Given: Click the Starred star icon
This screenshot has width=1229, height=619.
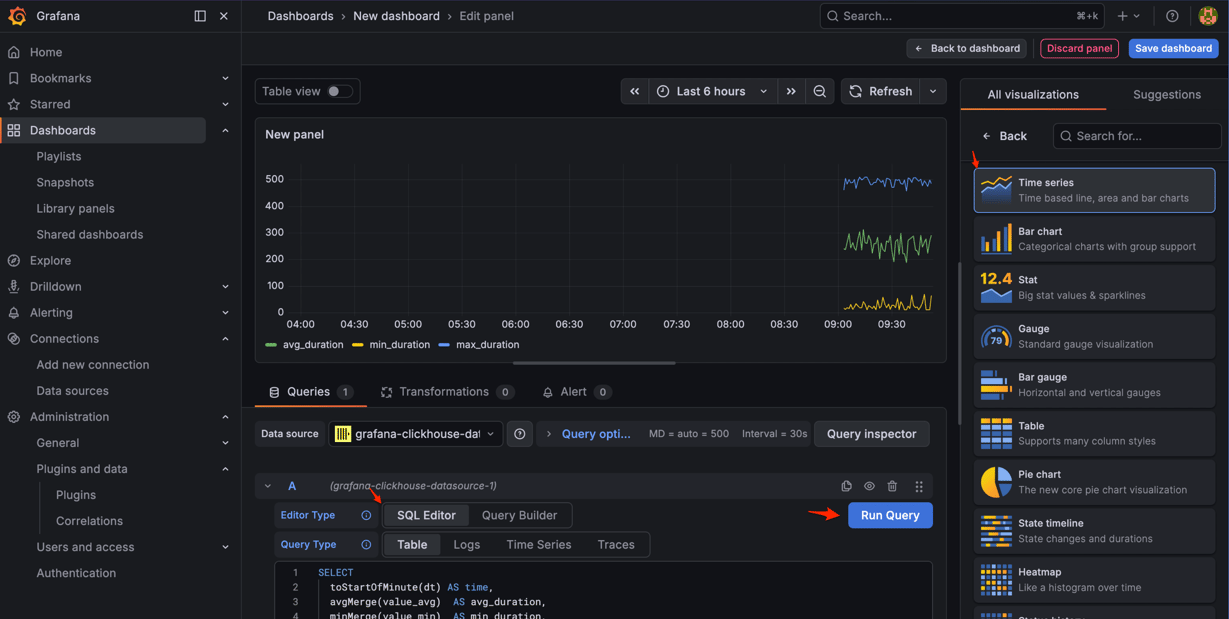Looking at the screenshot, I should click(x=14, y=104).
